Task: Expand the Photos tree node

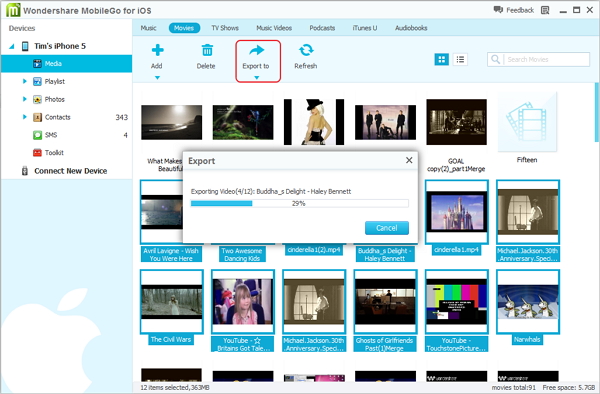Action: pos(24,99)
